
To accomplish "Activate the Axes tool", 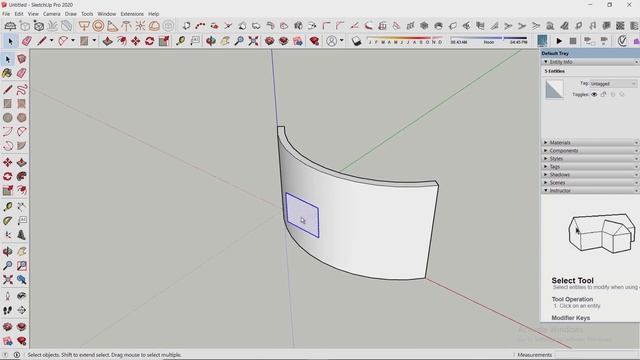I will click(7, 235).
